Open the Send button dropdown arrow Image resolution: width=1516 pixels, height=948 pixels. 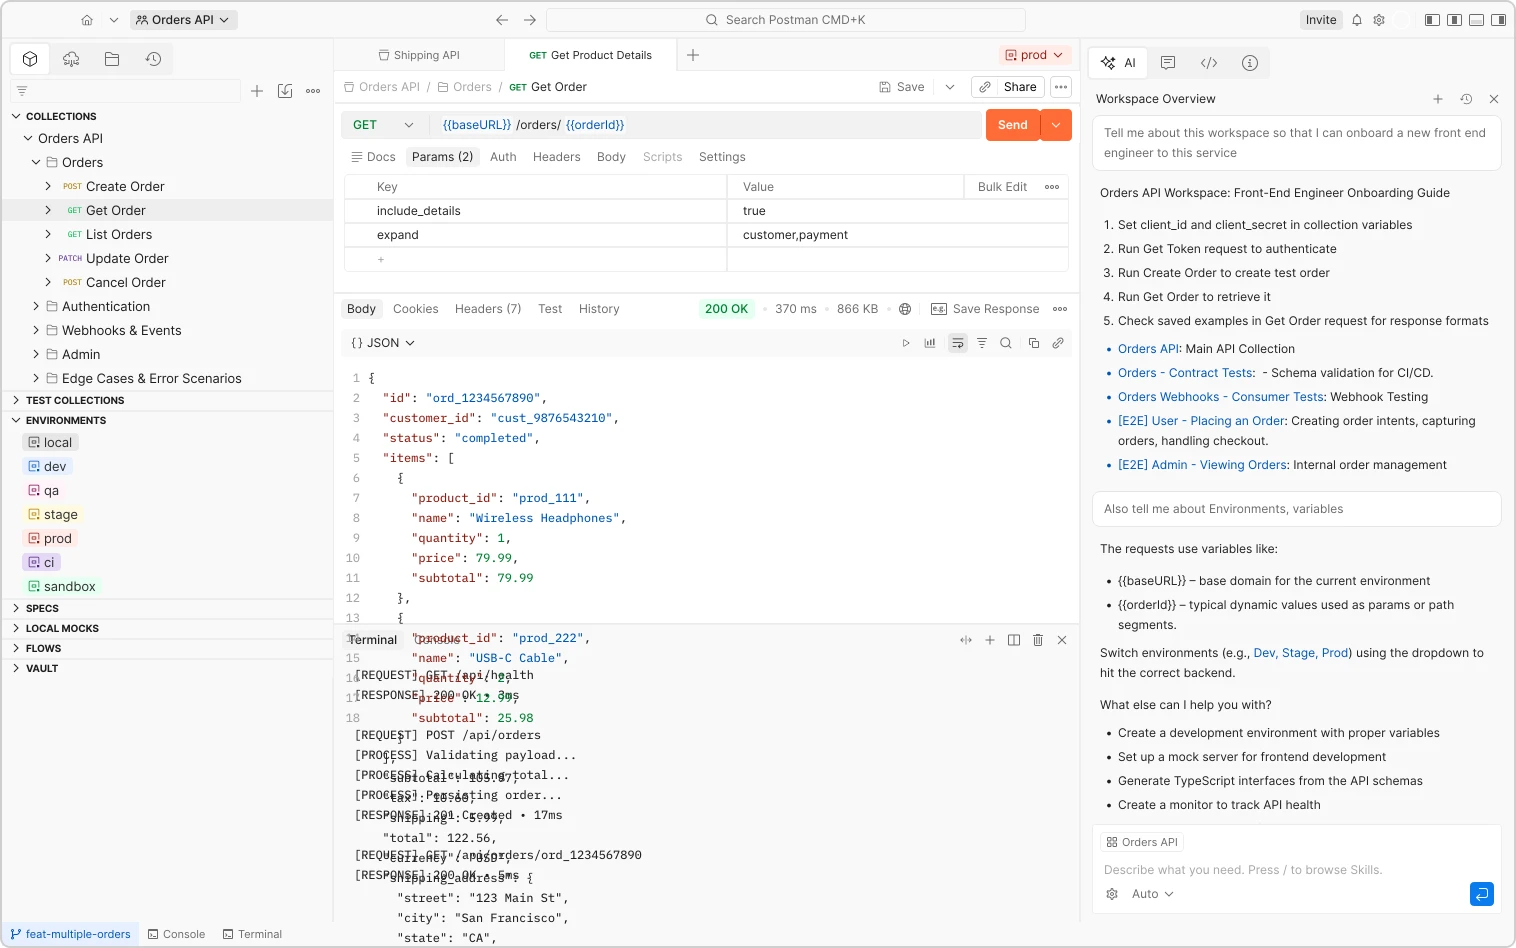pyautogui.click(x=1057, y=125)
